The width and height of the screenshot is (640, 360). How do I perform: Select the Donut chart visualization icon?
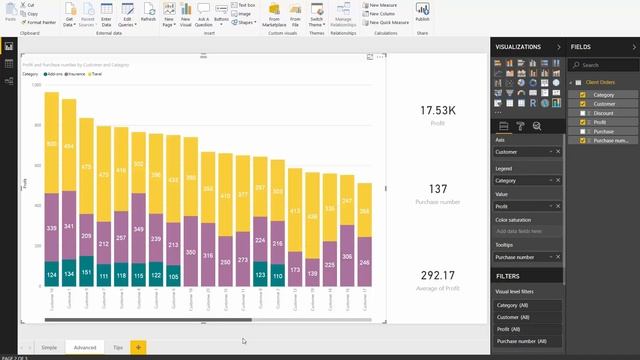[x=533, y=83]
